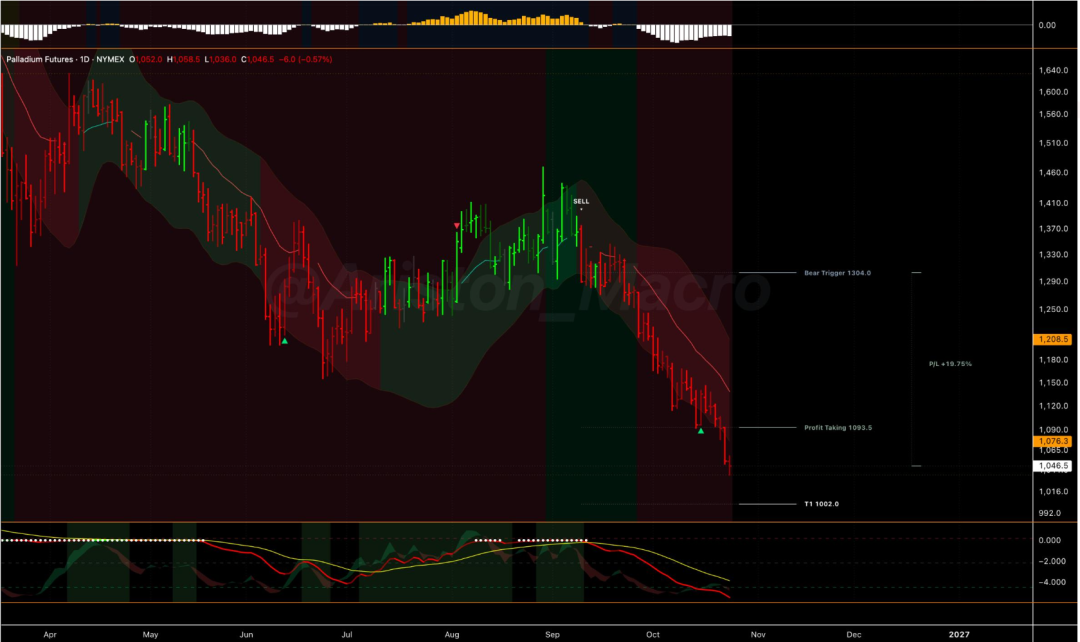Select the open value O1,052.0
The image size is (1080, 642).
point(146,59)
